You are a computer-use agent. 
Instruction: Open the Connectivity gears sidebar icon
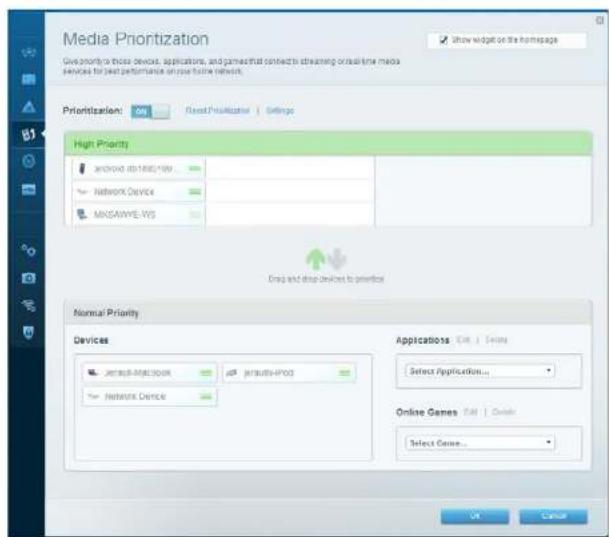pos(28,250)
